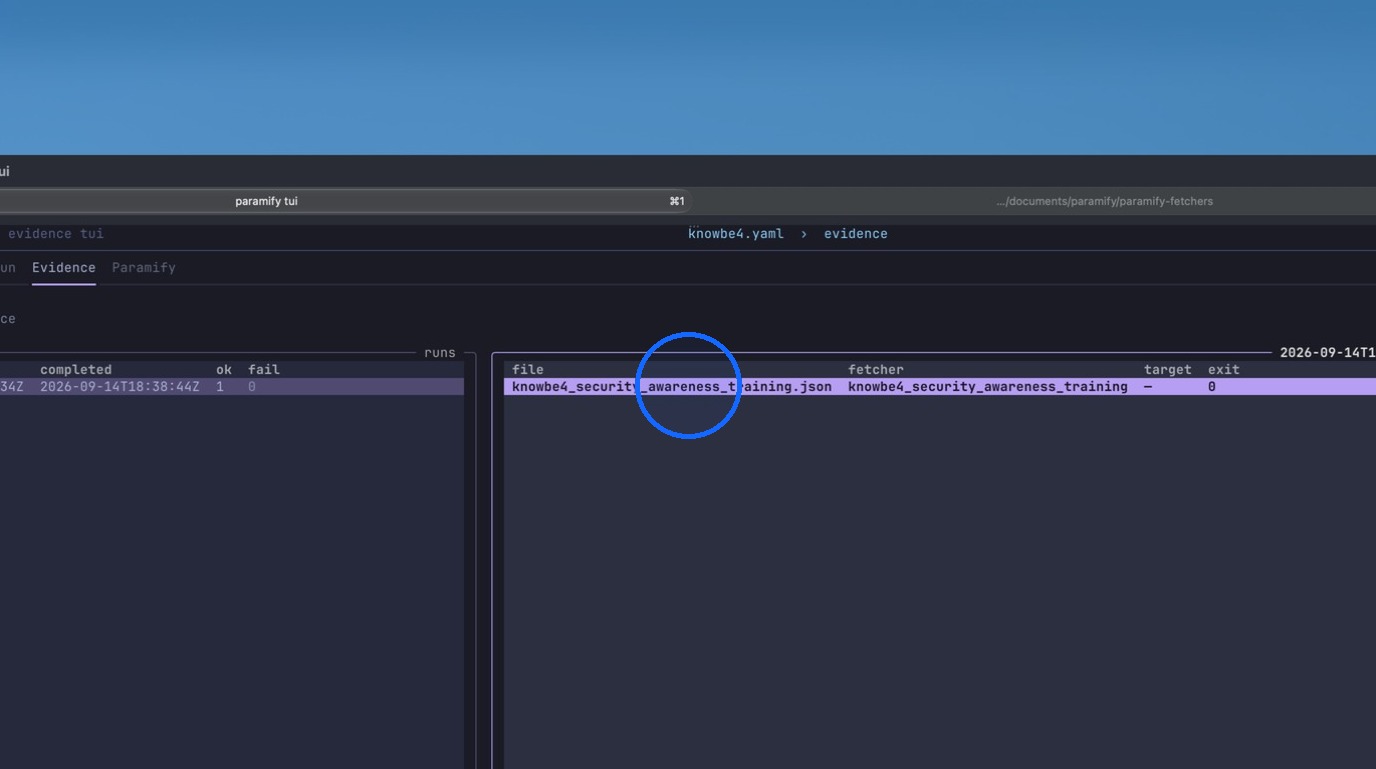1376x769 pixels.
Task: Click the "evidence tui" header text
Action: pyautogui.click(x=56, y=234)
